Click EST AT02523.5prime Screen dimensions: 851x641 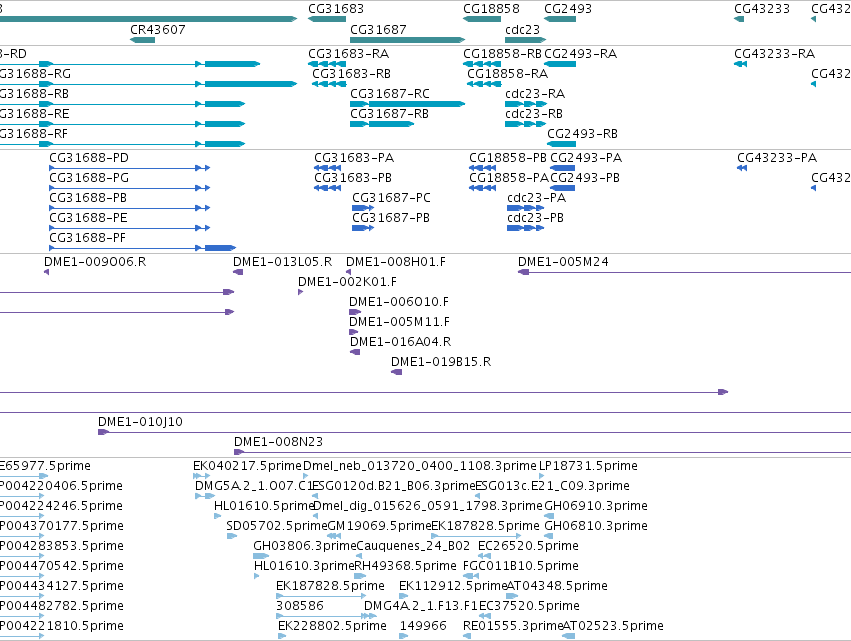pos(613,626)
